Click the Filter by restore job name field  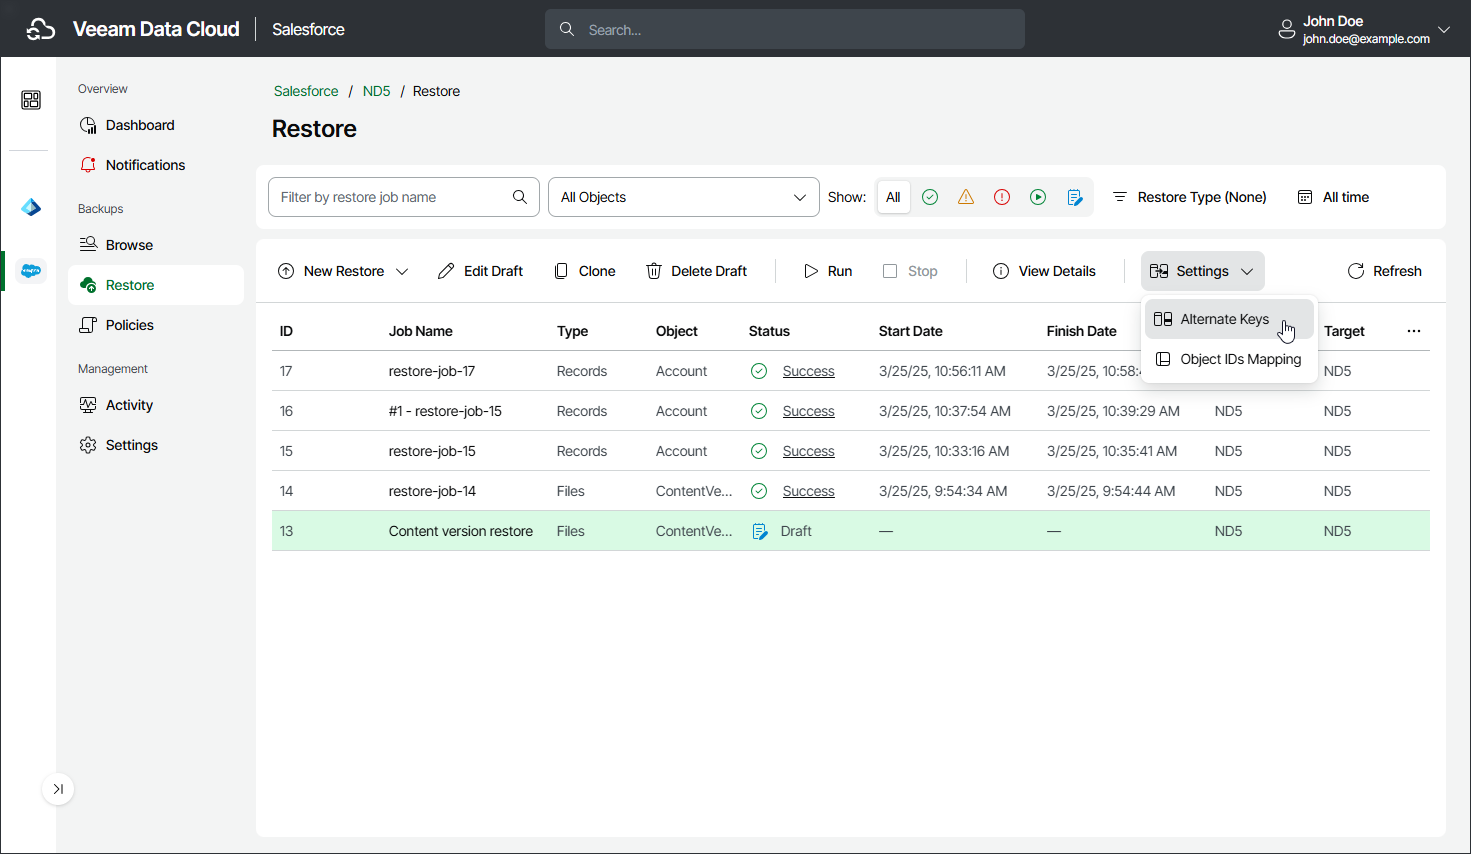[404, 197]
